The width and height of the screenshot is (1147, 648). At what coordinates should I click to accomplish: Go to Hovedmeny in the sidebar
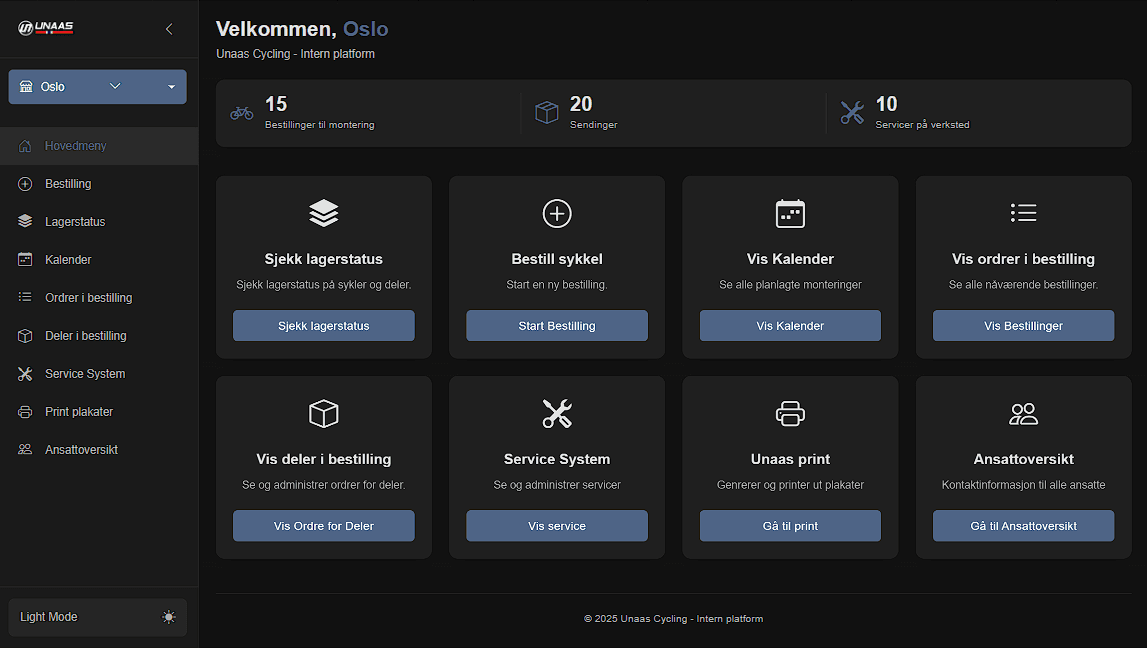click(99, 146)
